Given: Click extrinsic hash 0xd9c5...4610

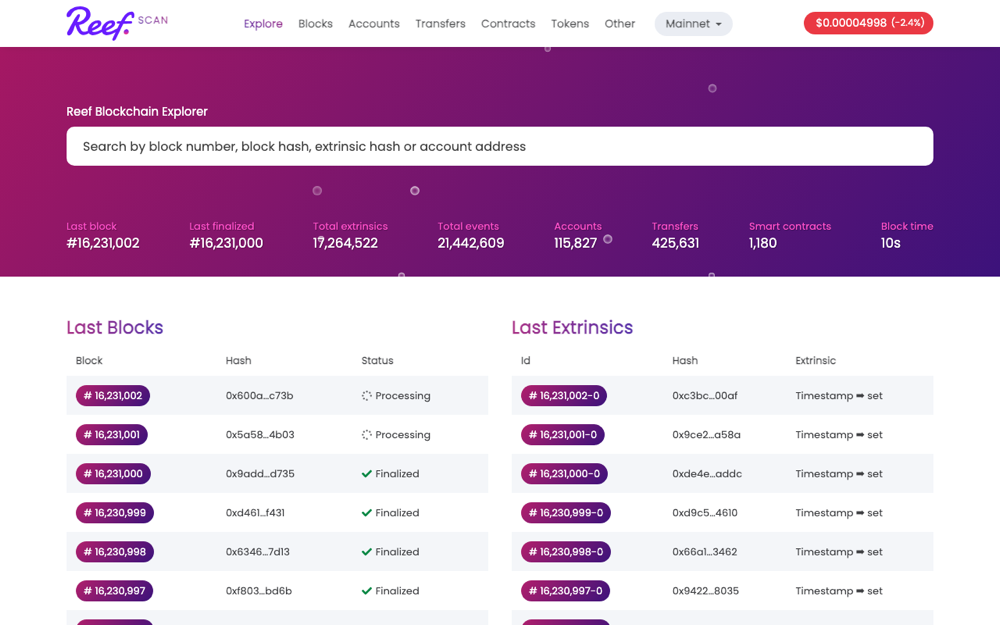Looking at the screenshot, I should [x=705, y=513].
